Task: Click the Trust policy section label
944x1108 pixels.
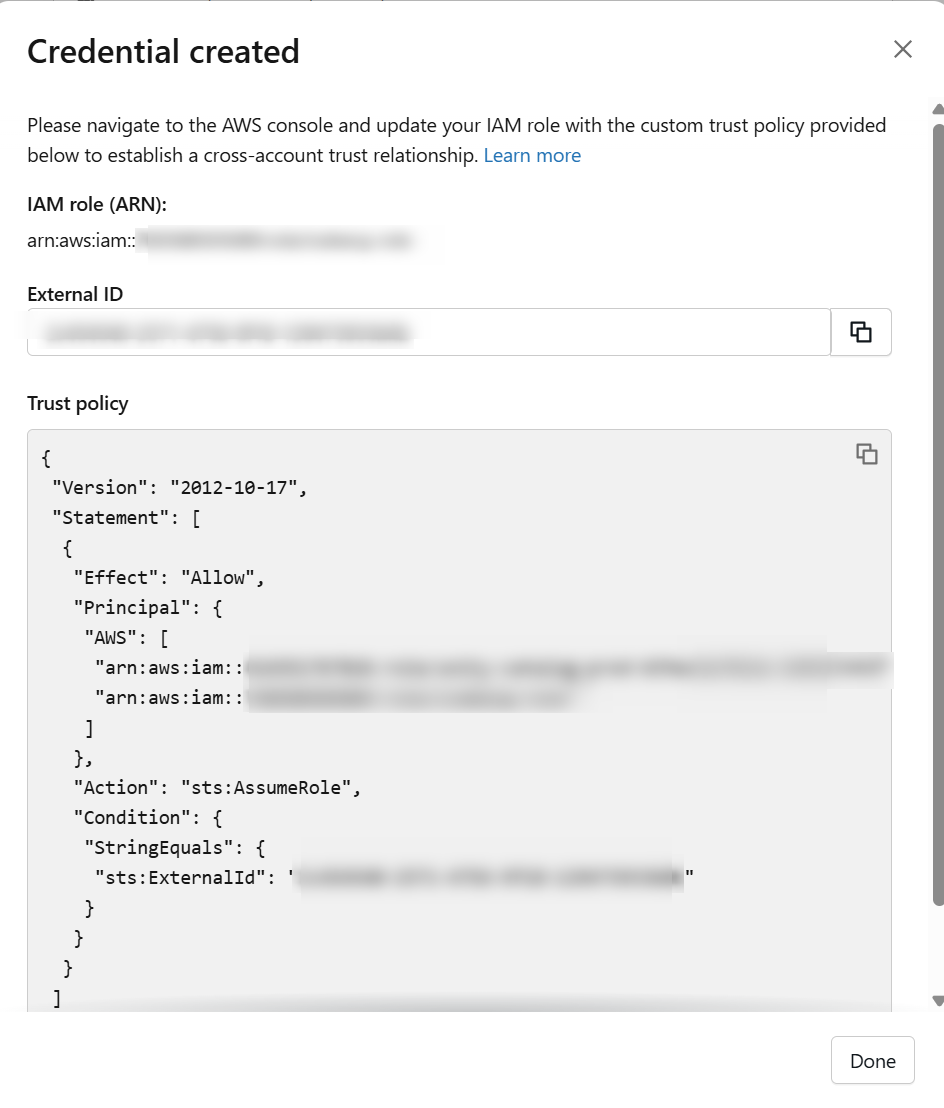Action: tap(78, 404)
